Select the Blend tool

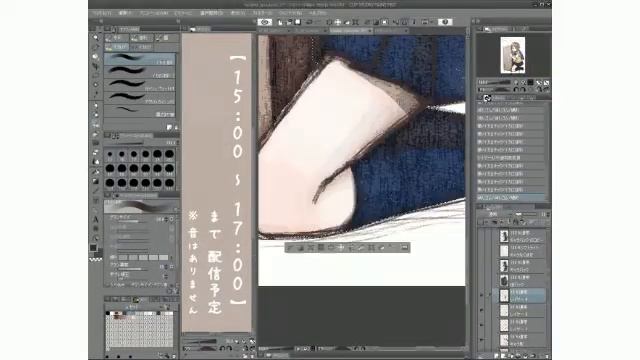click(x=96, y=162)
